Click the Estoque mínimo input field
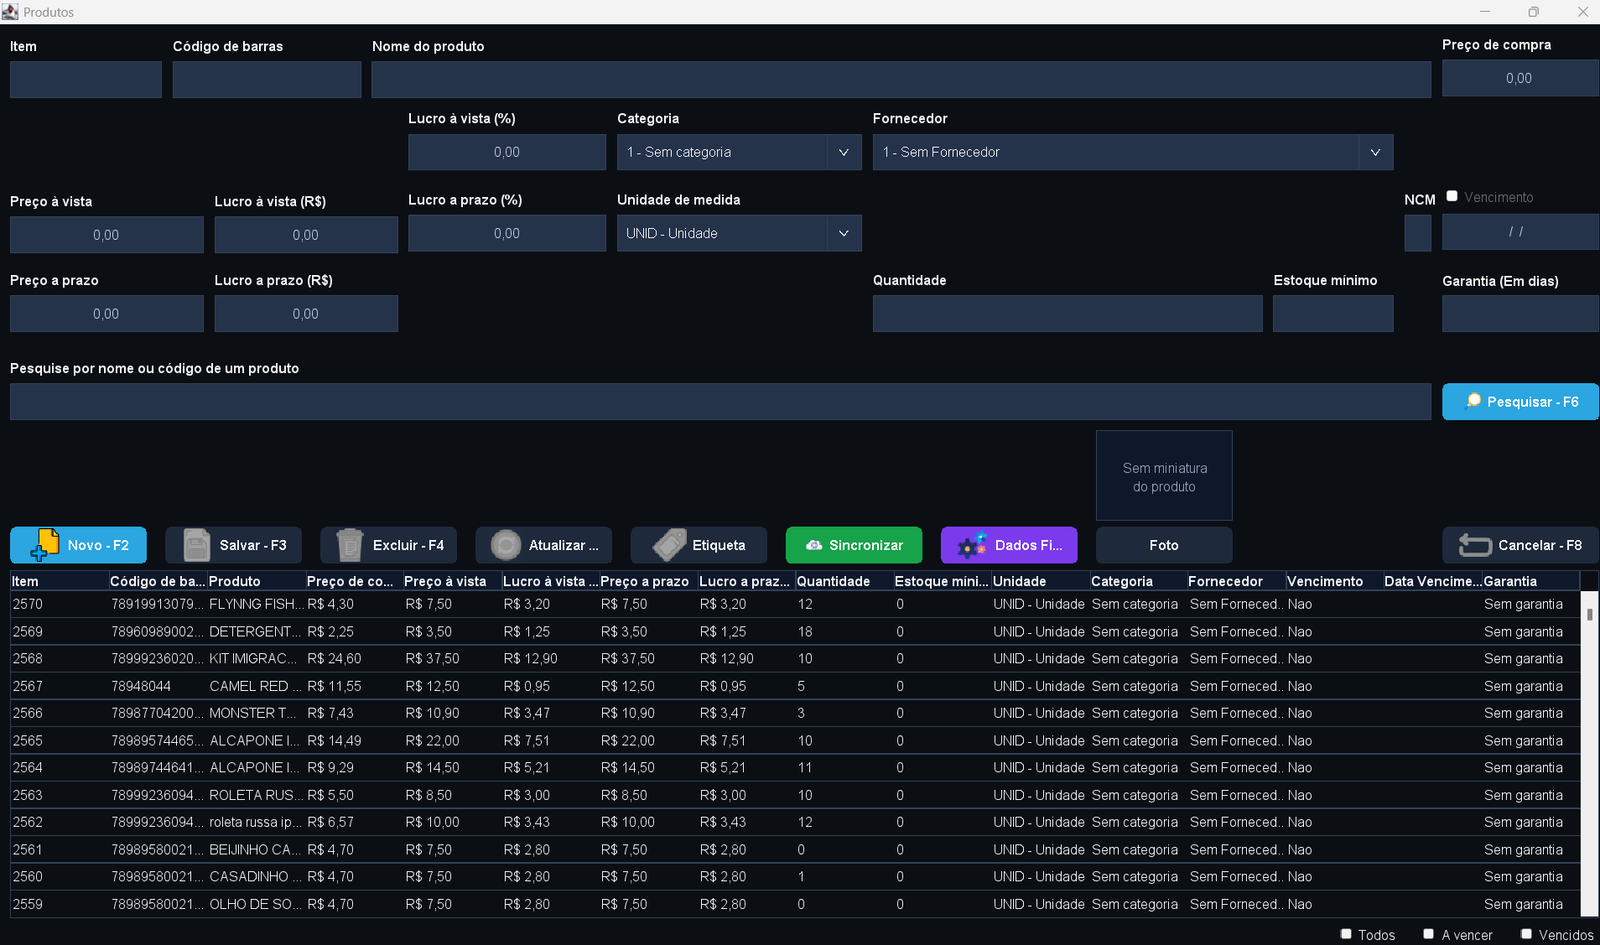This screenshot has height=945, width=1600. [x=1333, y=313]
